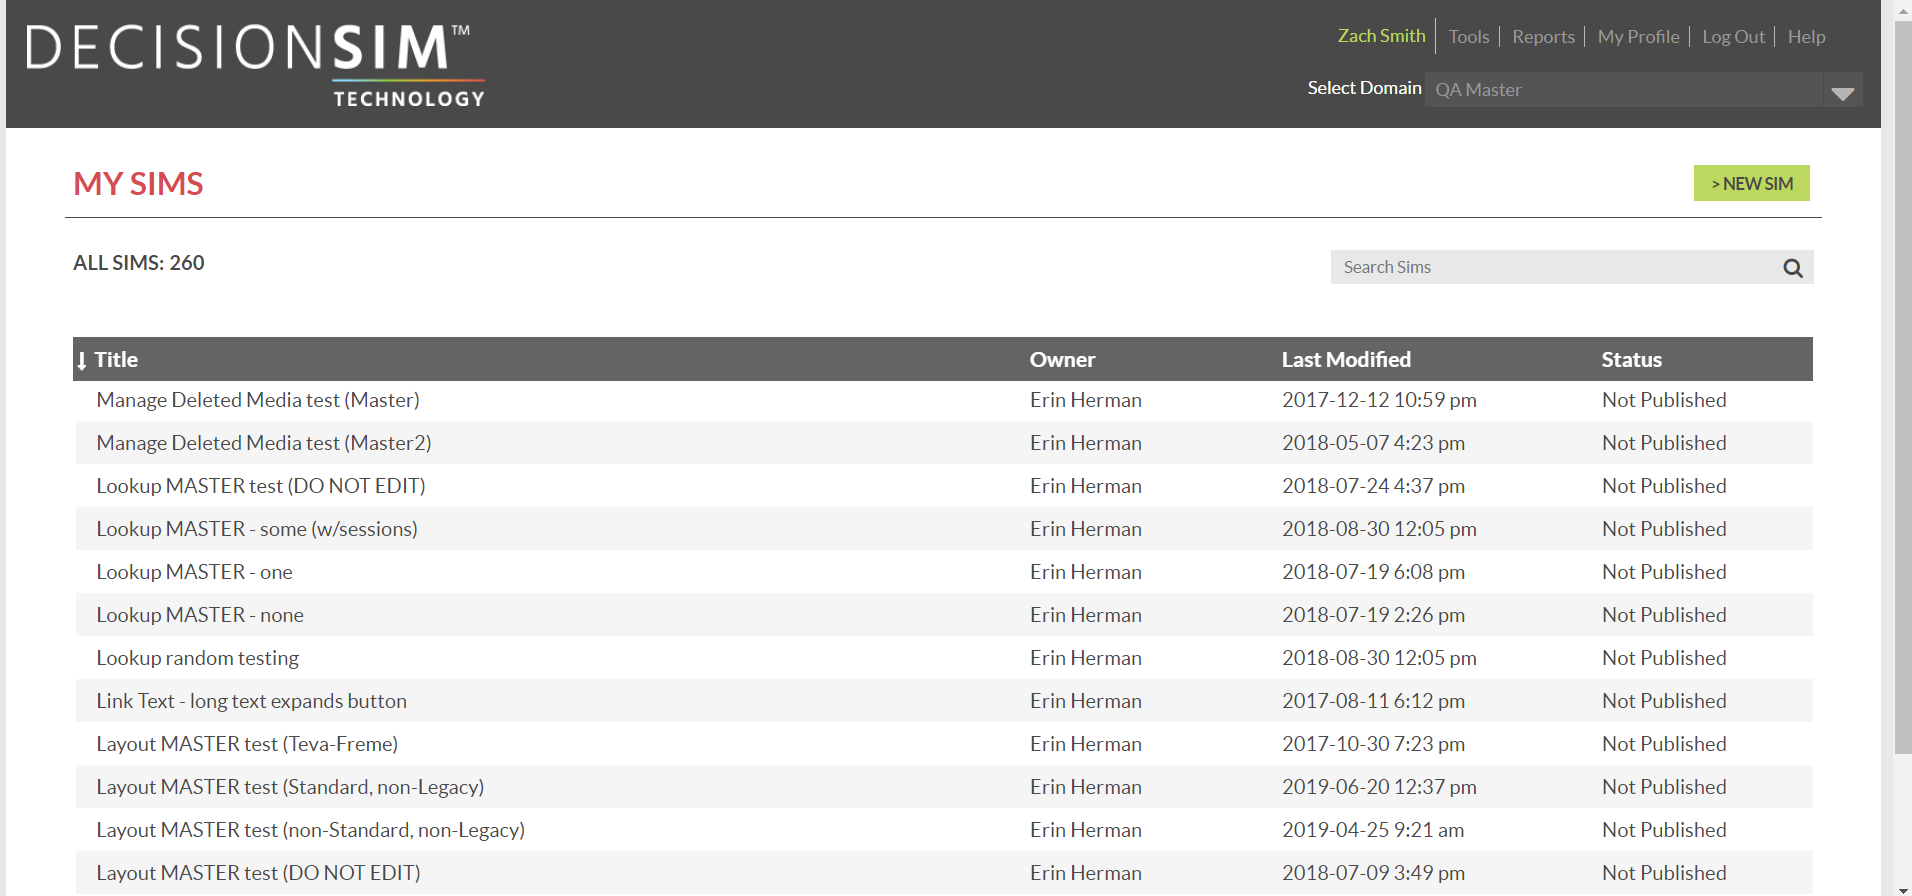
Task: Sort by Owner column header
Action: [1062, 360]
